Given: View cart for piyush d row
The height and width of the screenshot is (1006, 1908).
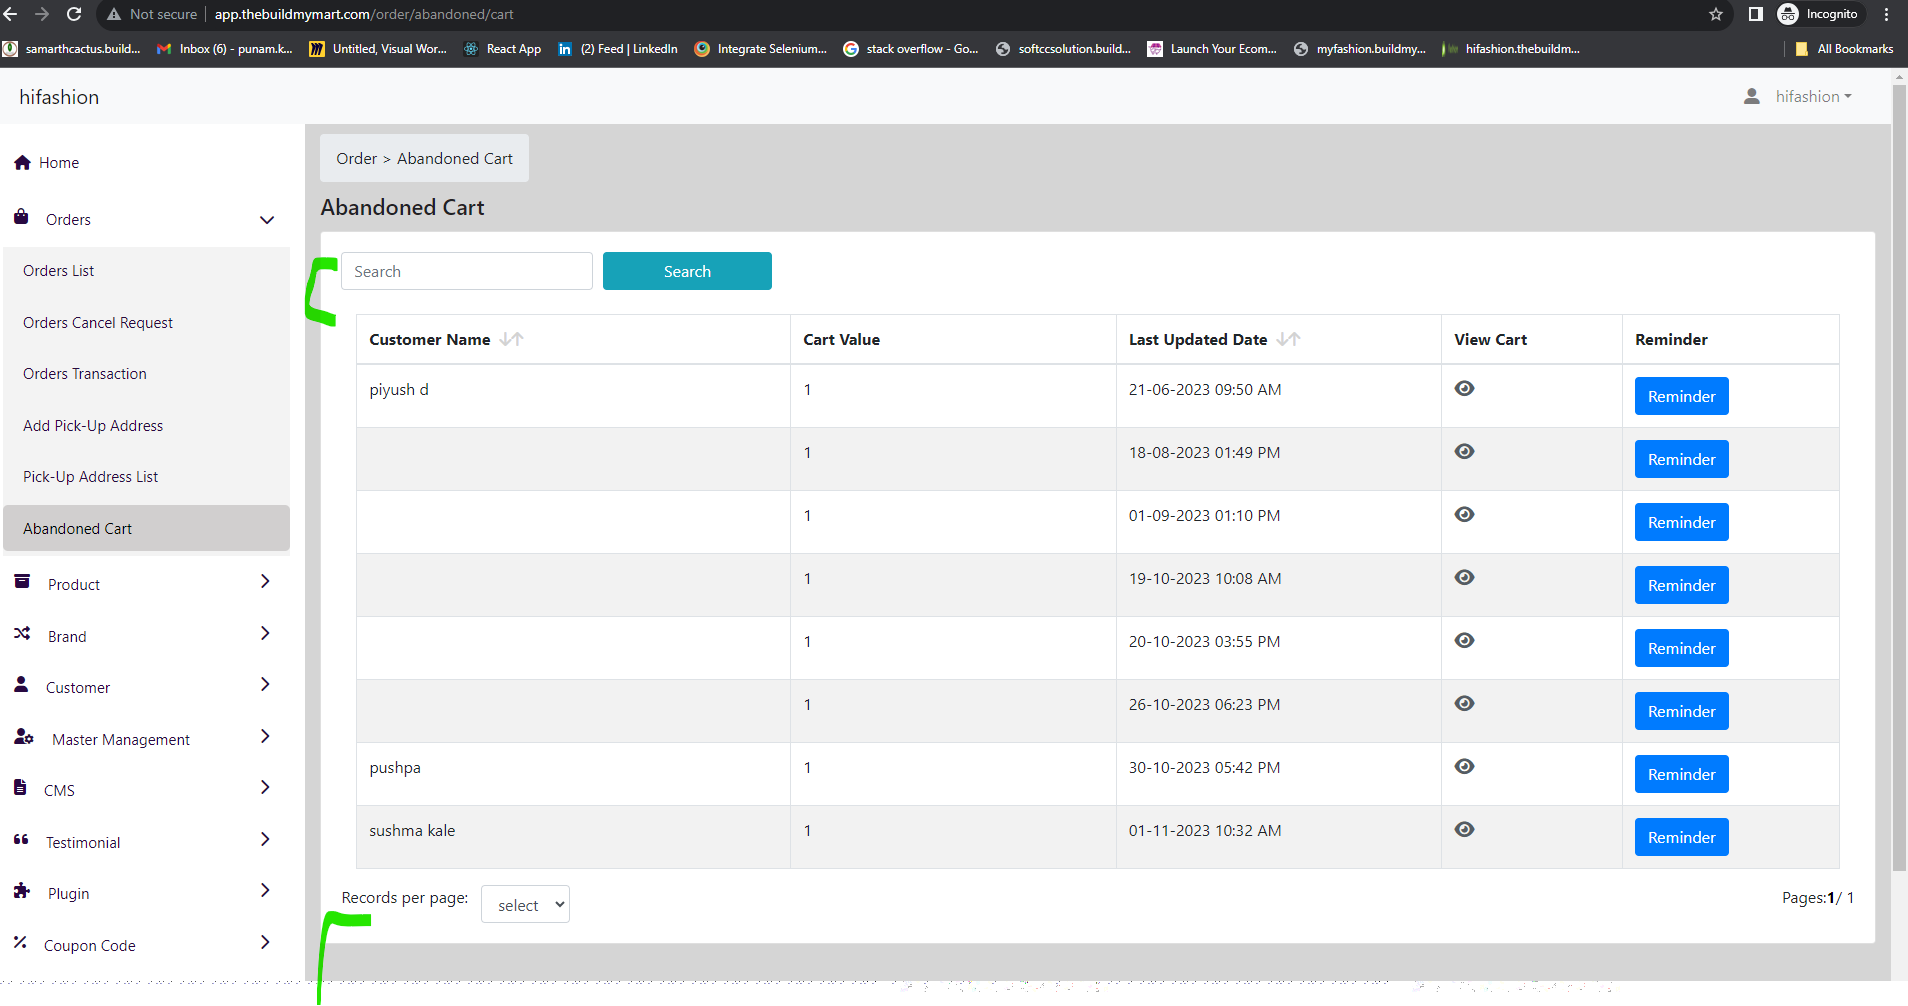Looking at the screenshot, I should (1465, 389).
